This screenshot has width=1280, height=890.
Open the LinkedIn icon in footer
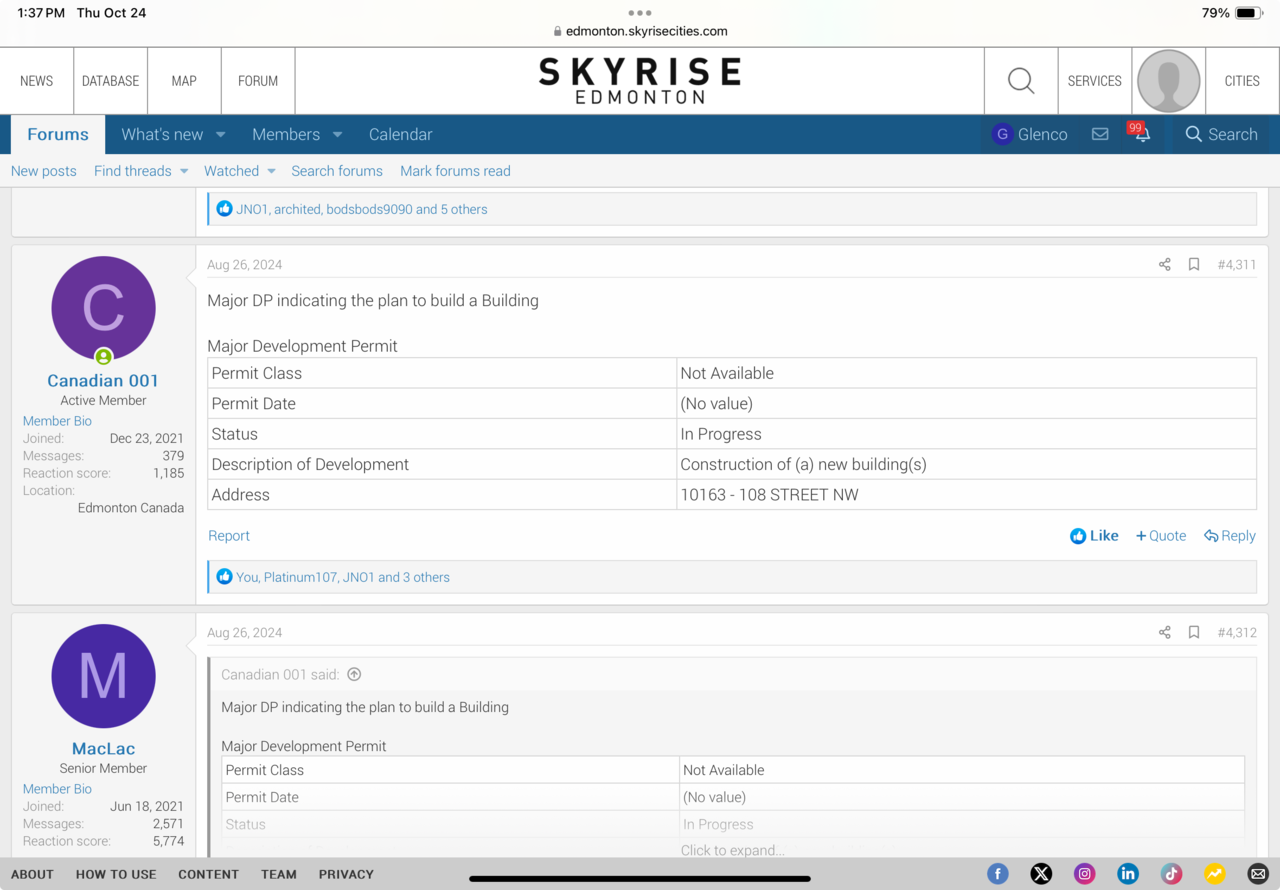point(1128,874)
